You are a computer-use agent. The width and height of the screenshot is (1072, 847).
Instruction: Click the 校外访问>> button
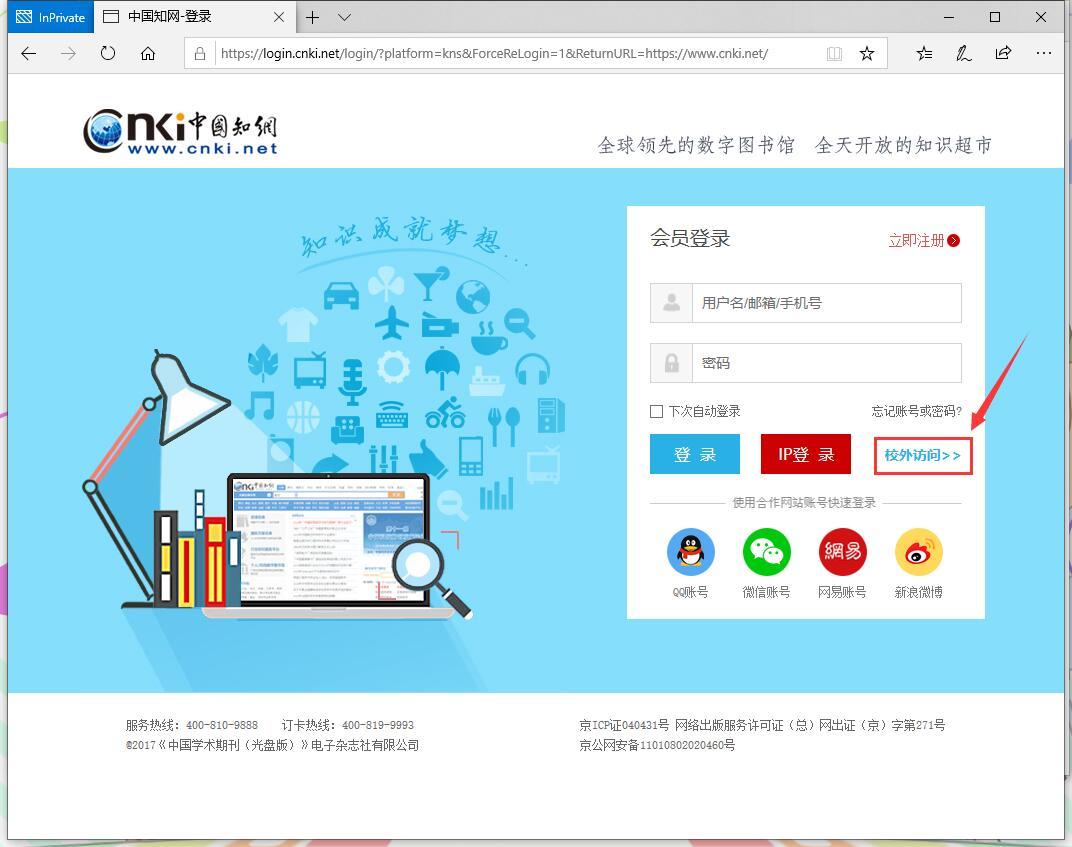point(922,455)
